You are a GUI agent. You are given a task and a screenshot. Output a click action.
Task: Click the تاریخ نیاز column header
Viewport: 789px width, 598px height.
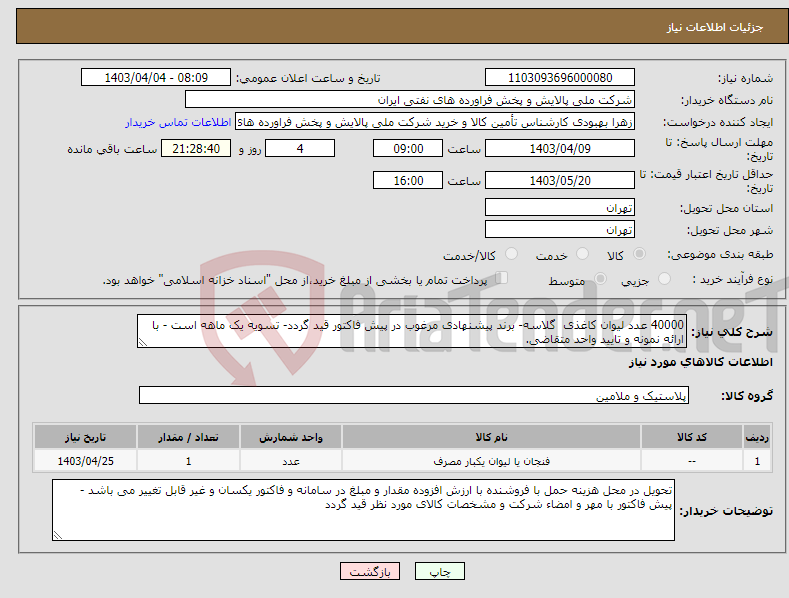(x=86, y=437)
